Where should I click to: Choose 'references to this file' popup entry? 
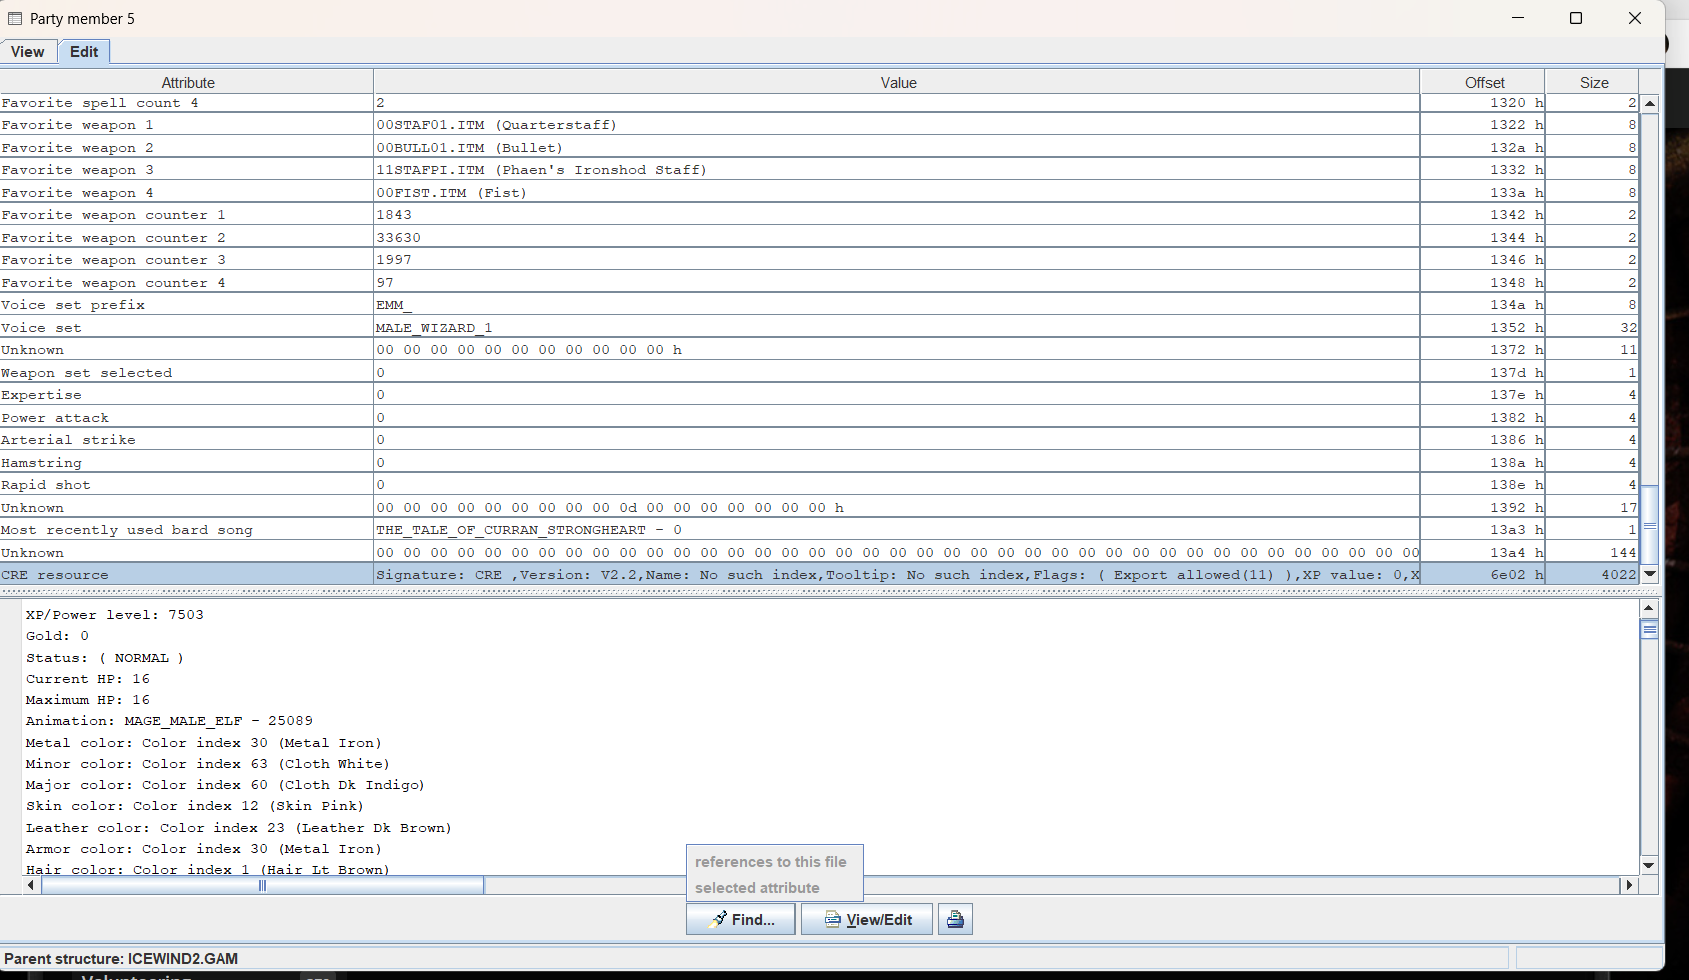point(770,861)
